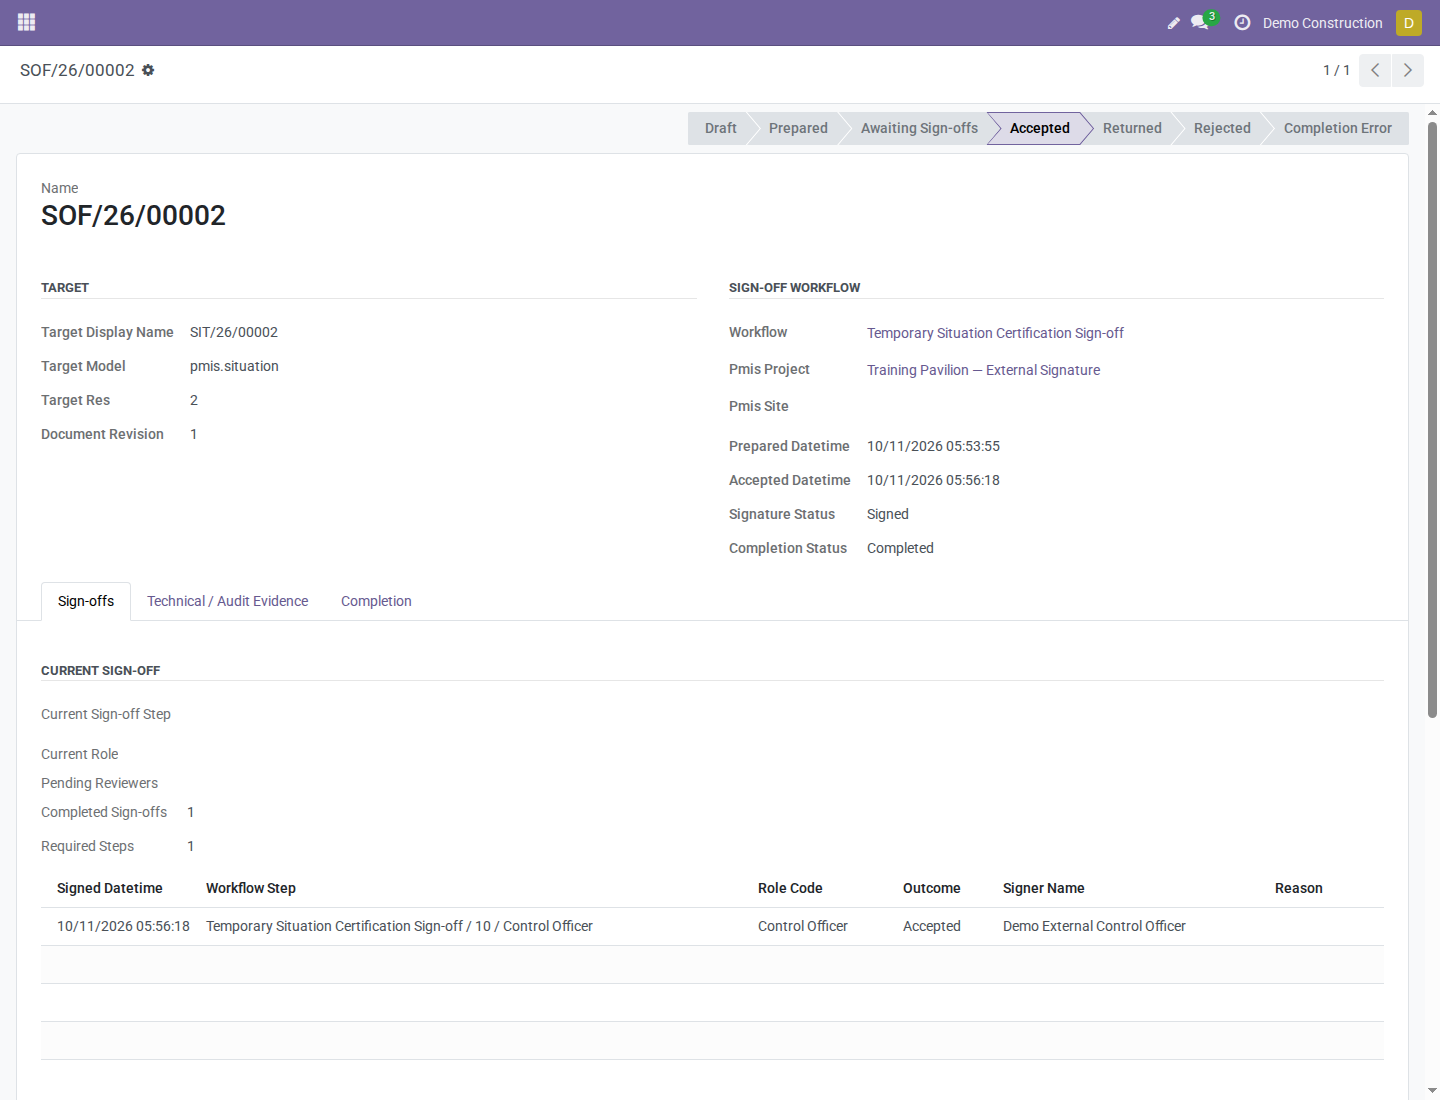Open the Technical / Audit Evidence tab
The width and height of the screenshot is (1440, 1100).
point(227,601)
